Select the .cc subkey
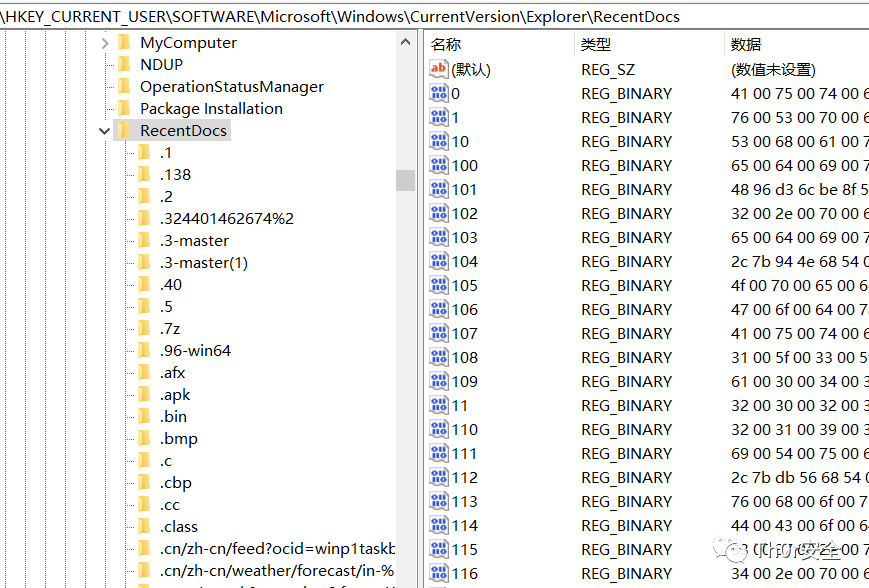The height and width of the screenshot is (588, 869). click(170, 505)
